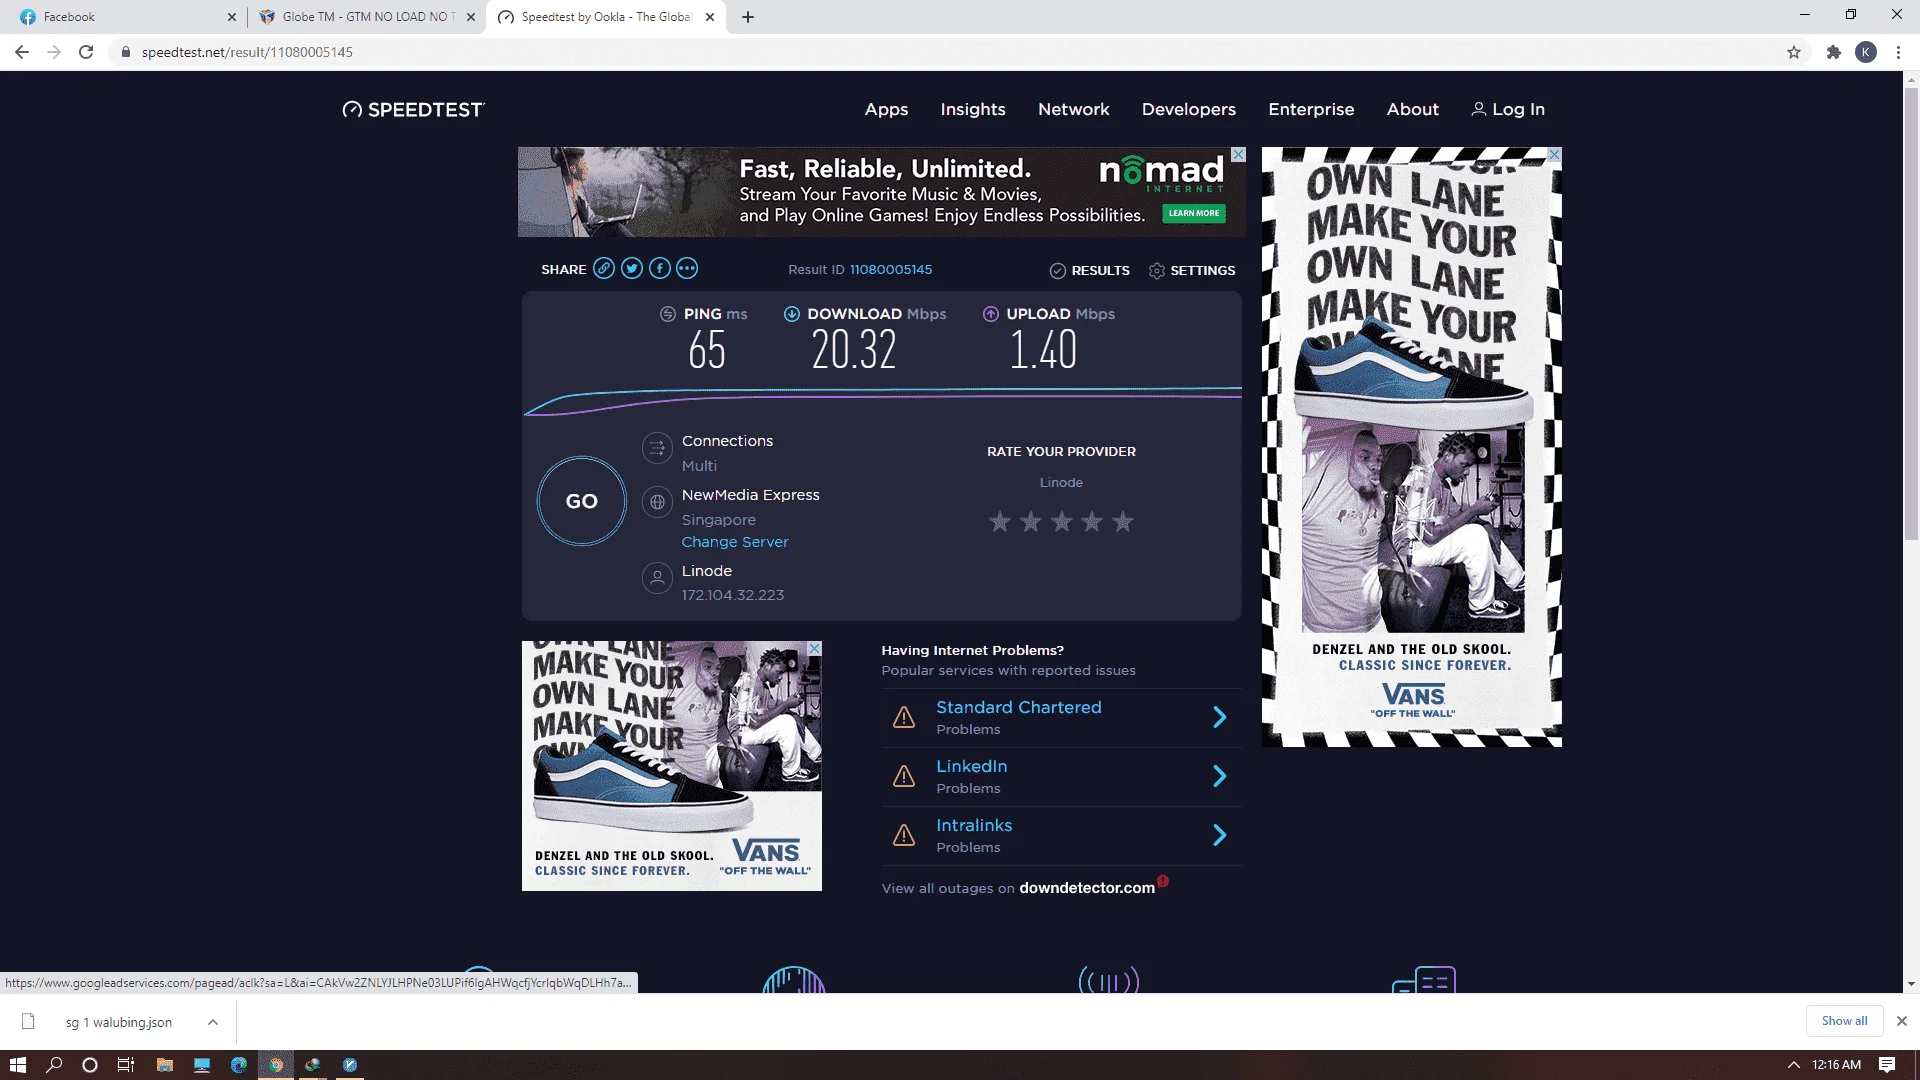
Task: Open sg 1 walubing.json download options
Action: tap(213, 1022)
